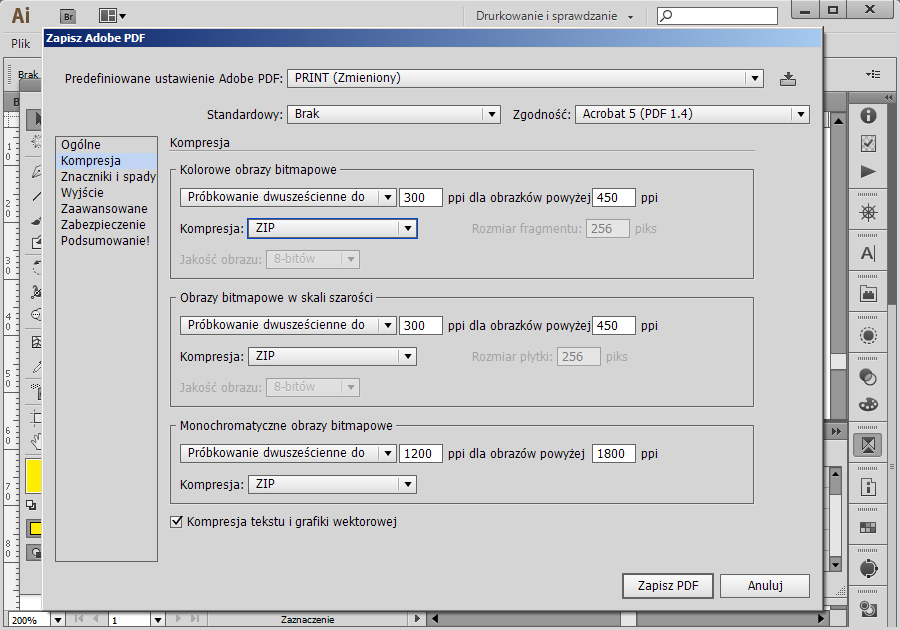Select the Hand tool in the toolbox
This screenshot has height=630, width=900.
click(x=36, y=441)
